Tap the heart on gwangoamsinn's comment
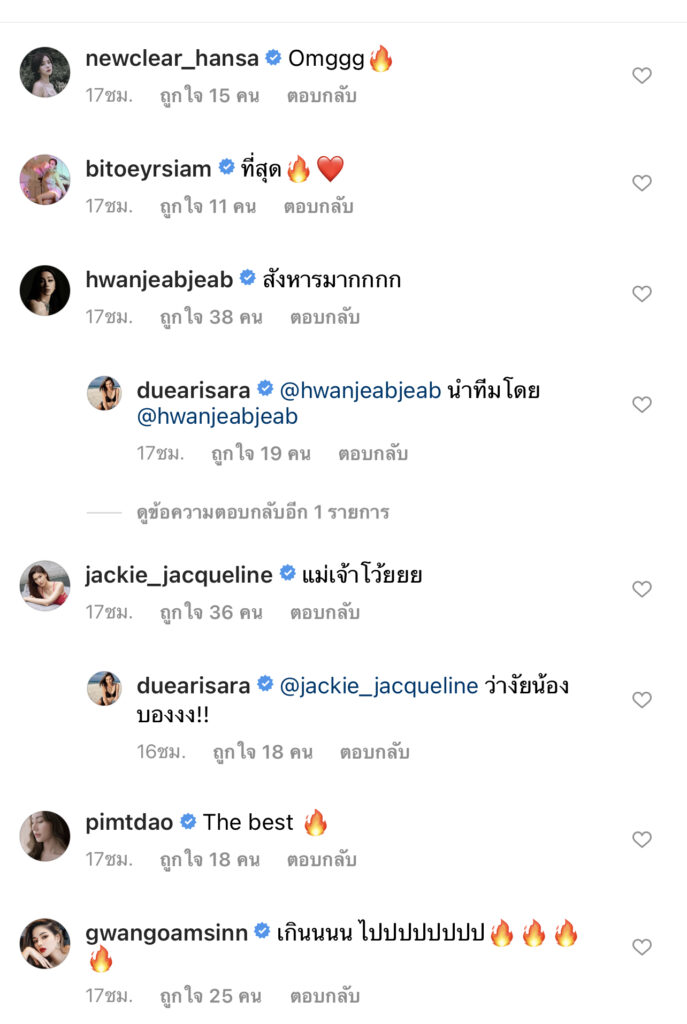Viewport: 687px width, 1024px height. (x=642, y=946)
